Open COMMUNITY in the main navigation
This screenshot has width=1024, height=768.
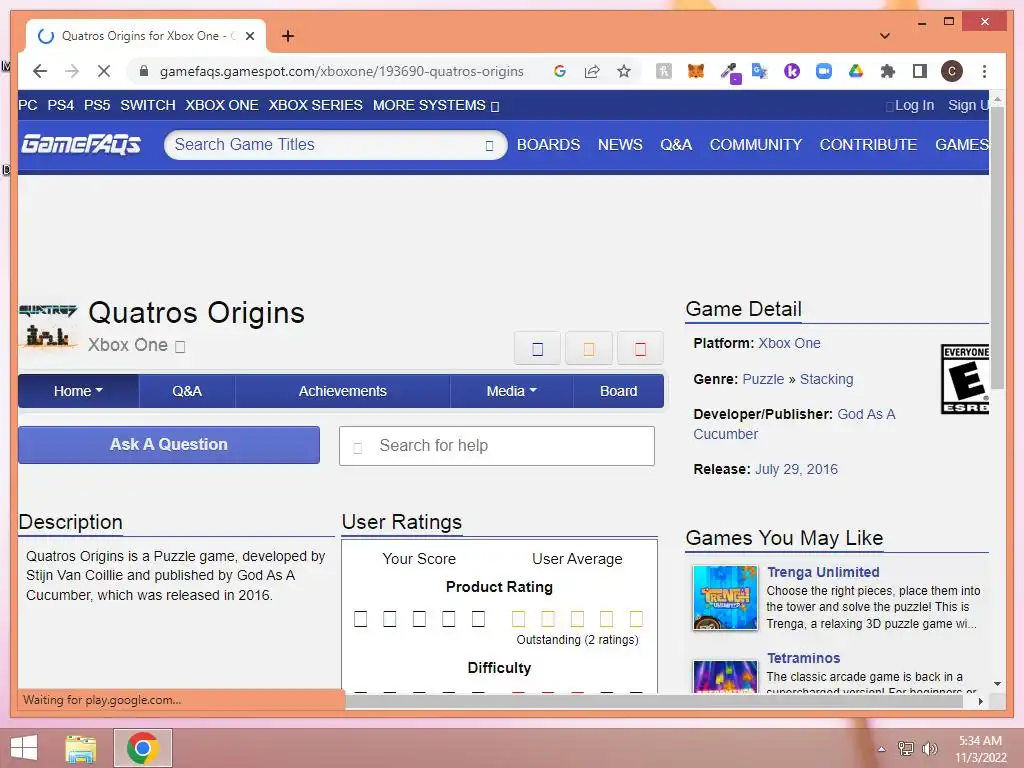click(x=756, y=144)
